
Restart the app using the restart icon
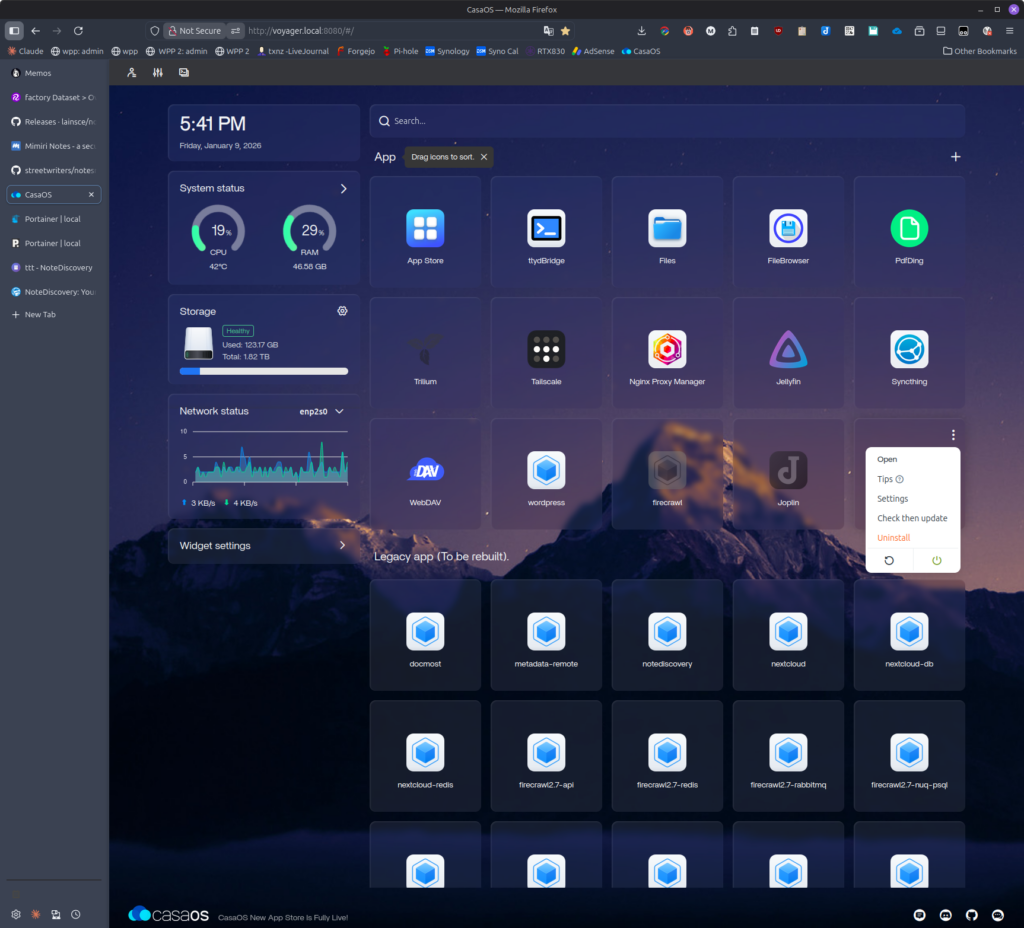(889, 560)
